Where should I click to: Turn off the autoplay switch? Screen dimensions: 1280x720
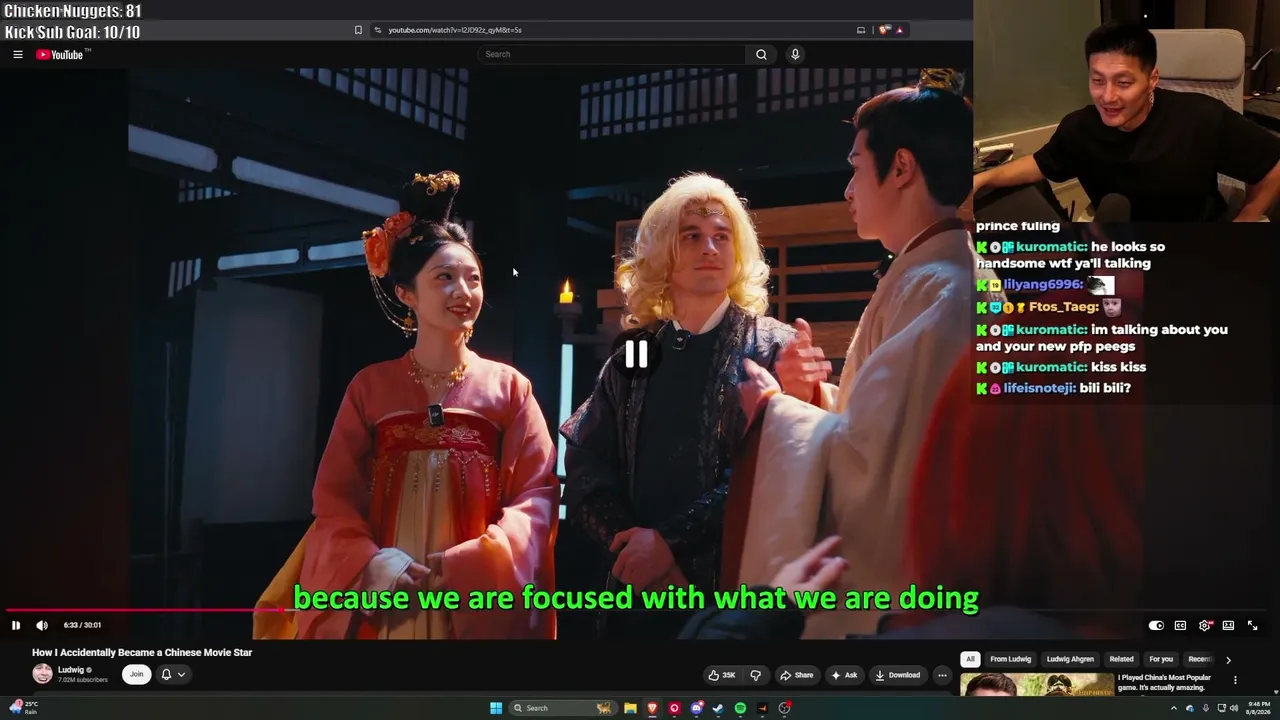[x=1156, y=625]
